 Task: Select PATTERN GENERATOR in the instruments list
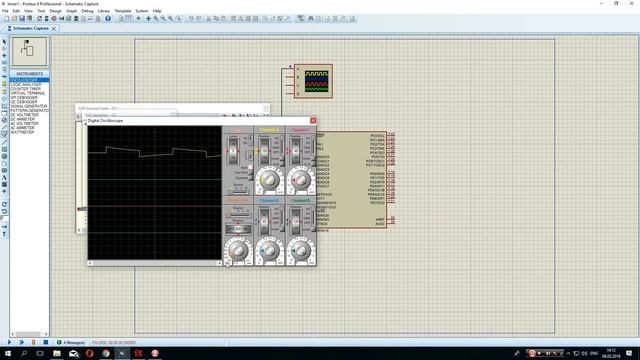coord(29,111)
